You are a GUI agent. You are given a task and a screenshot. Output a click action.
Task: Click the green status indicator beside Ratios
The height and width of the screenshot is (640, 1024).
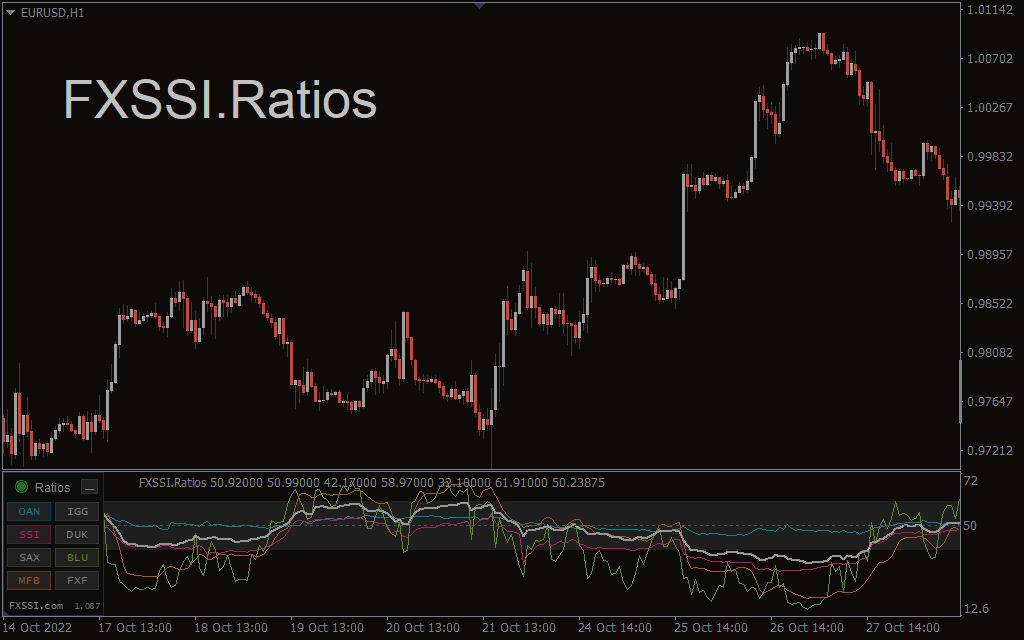pos(22,487)
